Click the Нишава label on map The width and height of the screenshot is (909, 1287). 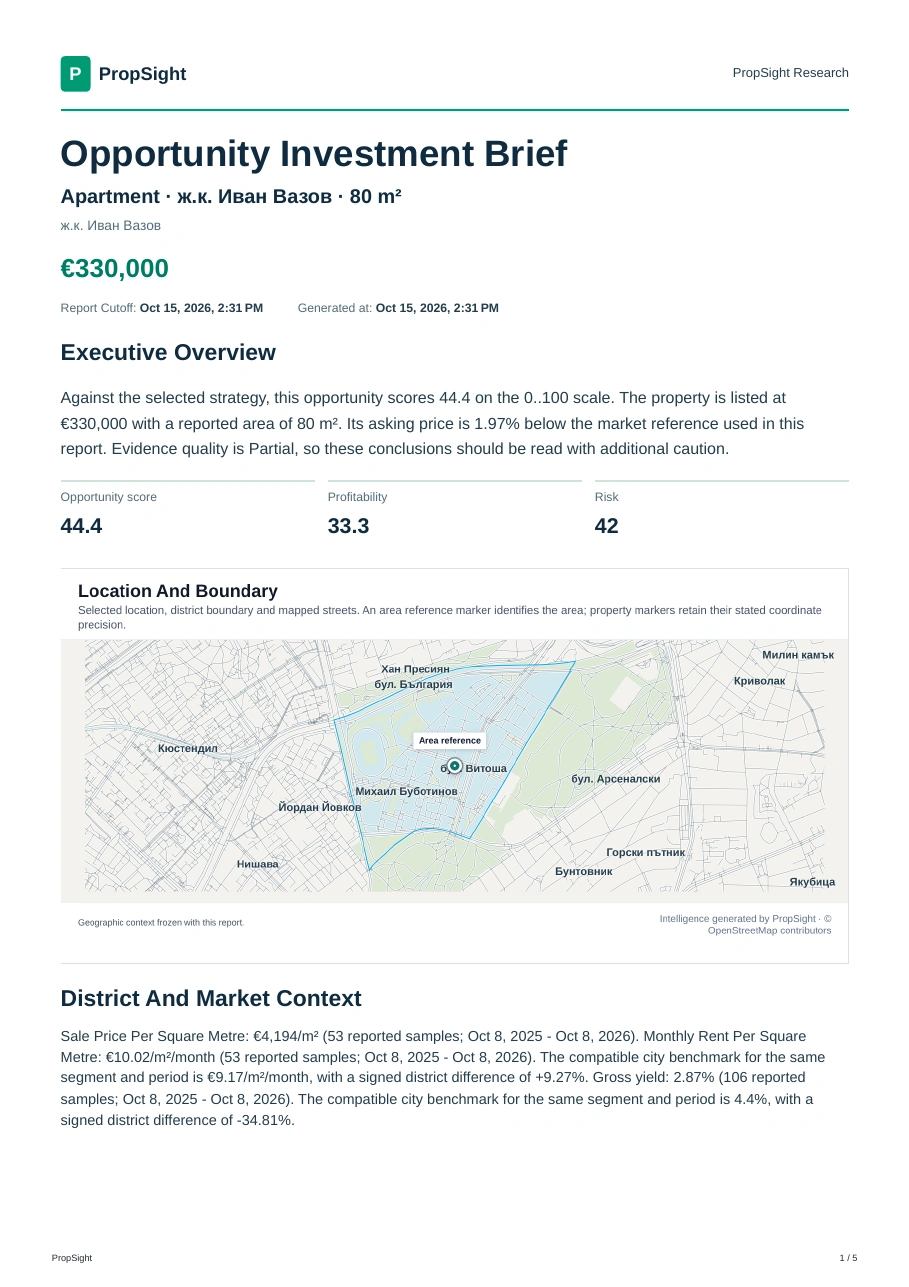click(258, 863)
